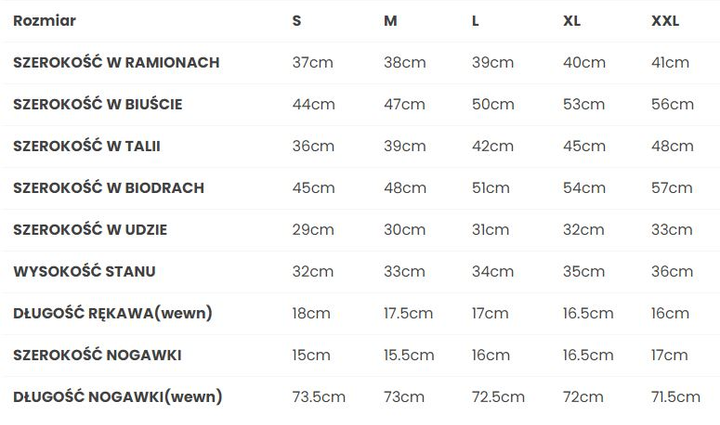720x425 pixels.
Task: Select the 17.5cm sleeve length value
Action: tap(408, 313)
